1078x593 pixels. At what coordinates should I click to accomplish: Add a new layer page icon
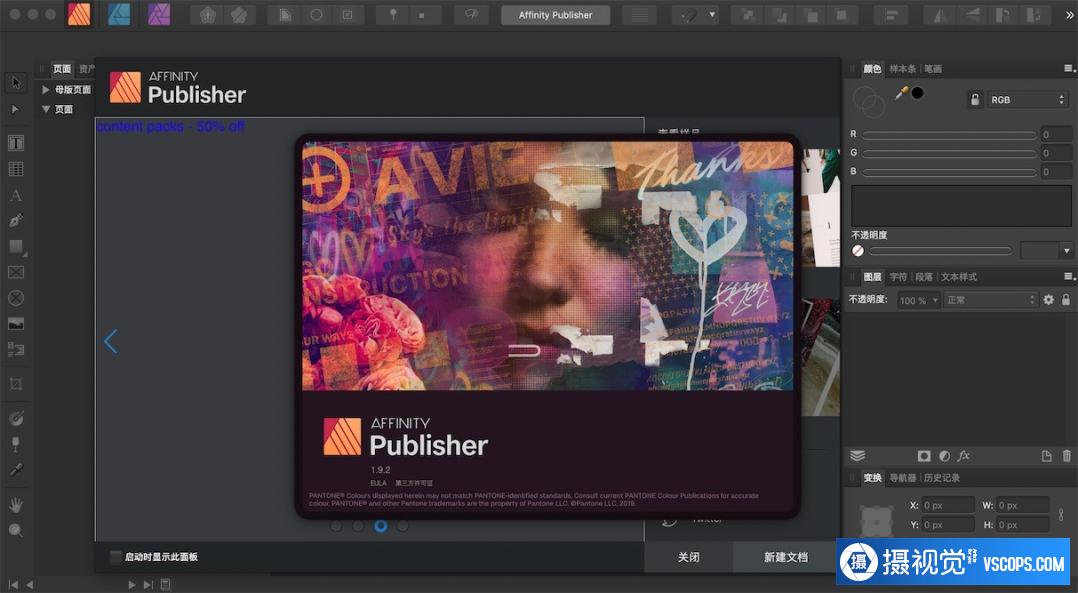pyautogui.click(x=1046, y=456)
